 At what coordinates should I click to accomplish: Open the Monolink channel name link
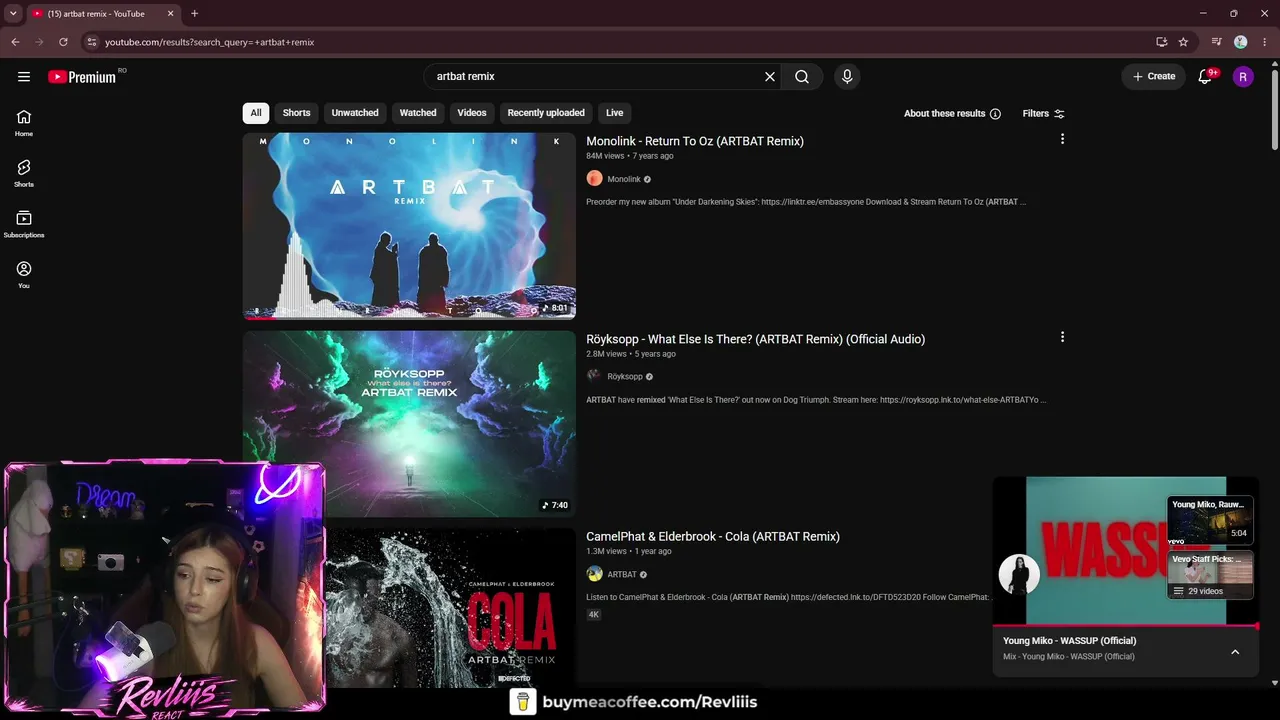(624, 179)
